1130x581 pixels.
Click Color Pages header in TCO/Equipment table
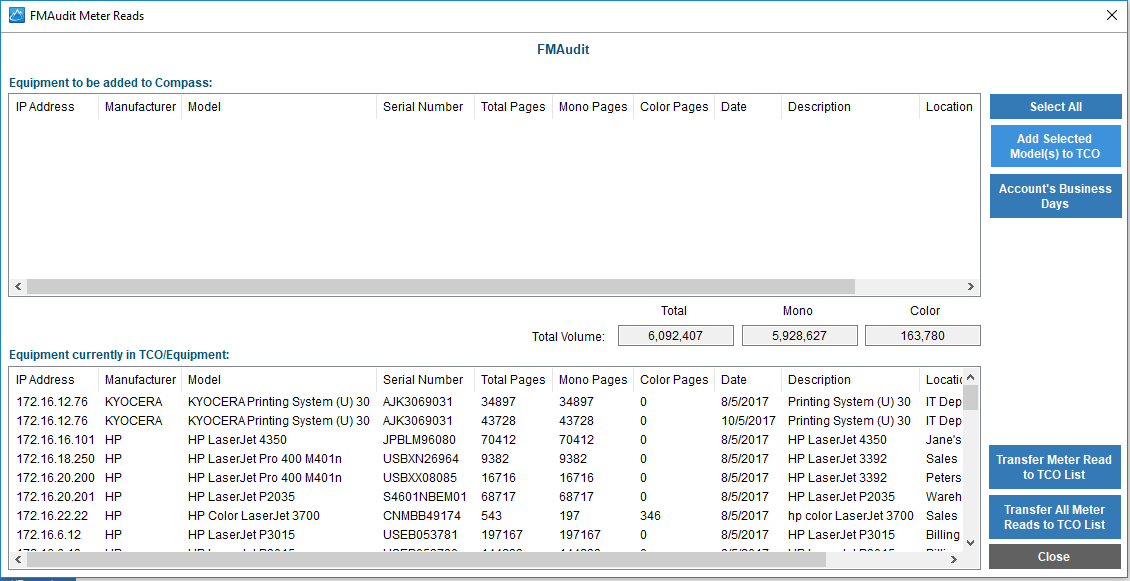(x=674, y=380)
